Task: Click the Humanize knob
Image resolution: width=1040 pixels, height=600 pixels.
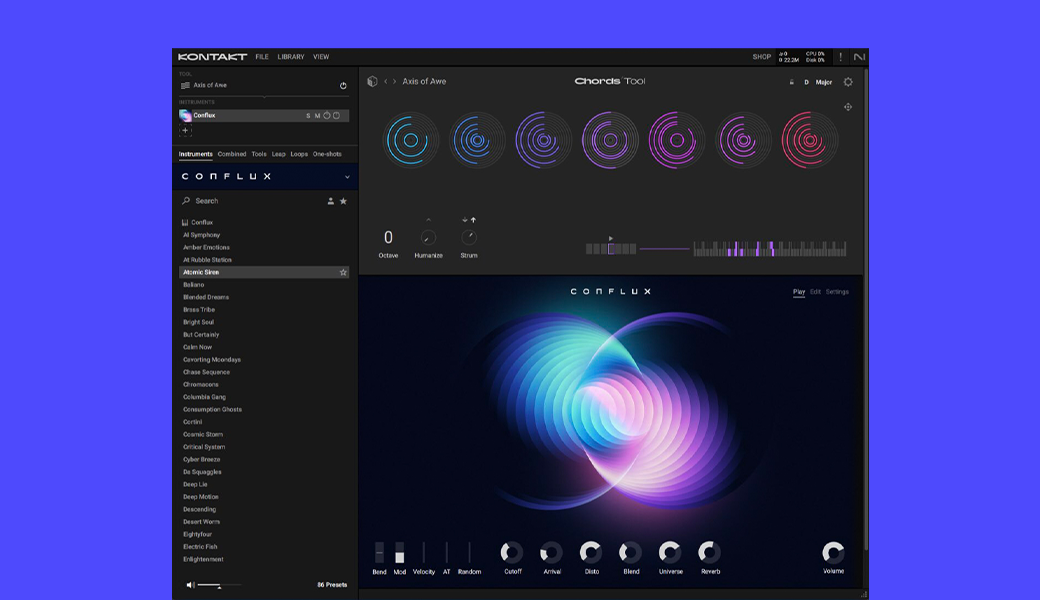Action: coord(428,237)
